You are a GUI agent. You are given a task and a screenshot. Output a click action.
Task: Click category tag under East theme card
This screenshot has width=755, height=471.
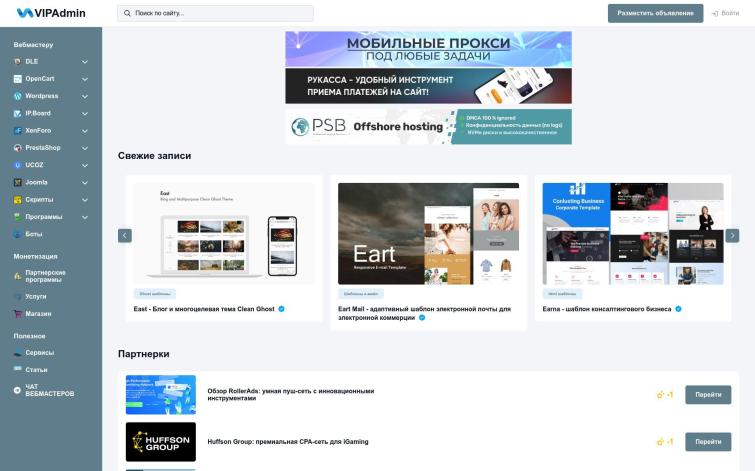click(155, 294)
